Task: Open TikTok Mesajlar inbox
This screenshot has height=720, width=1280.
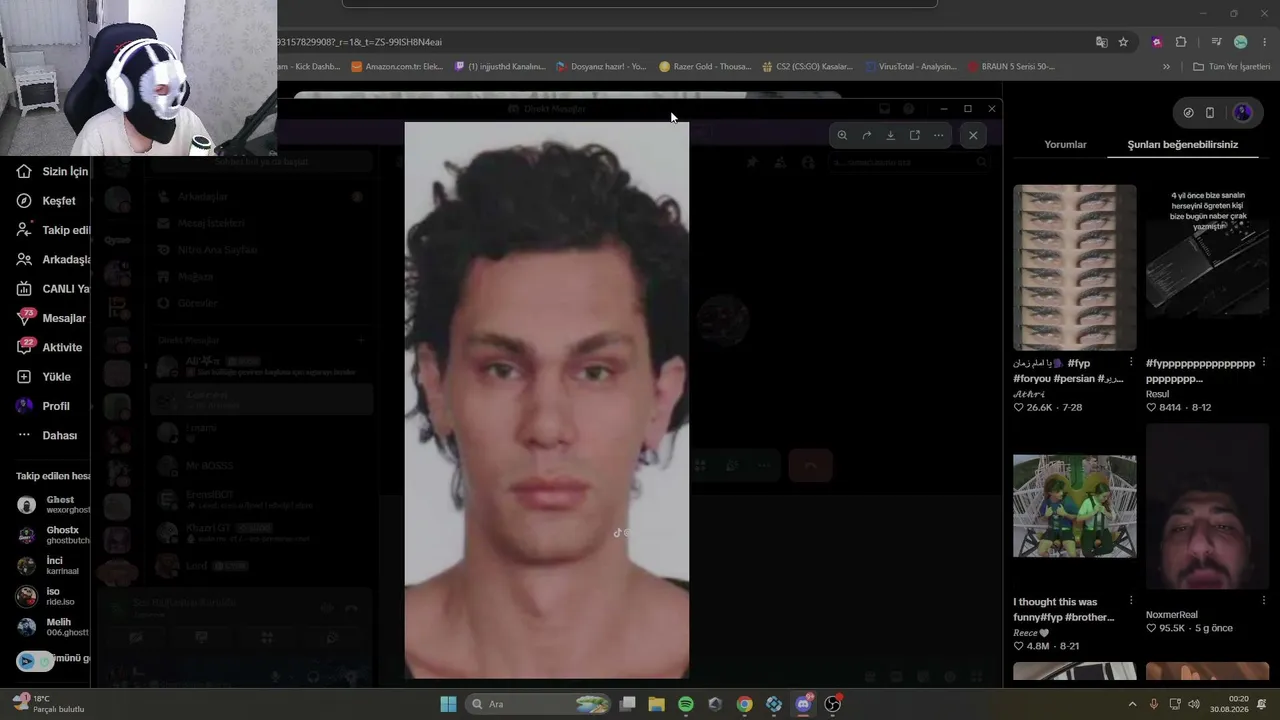Action: 51,318
